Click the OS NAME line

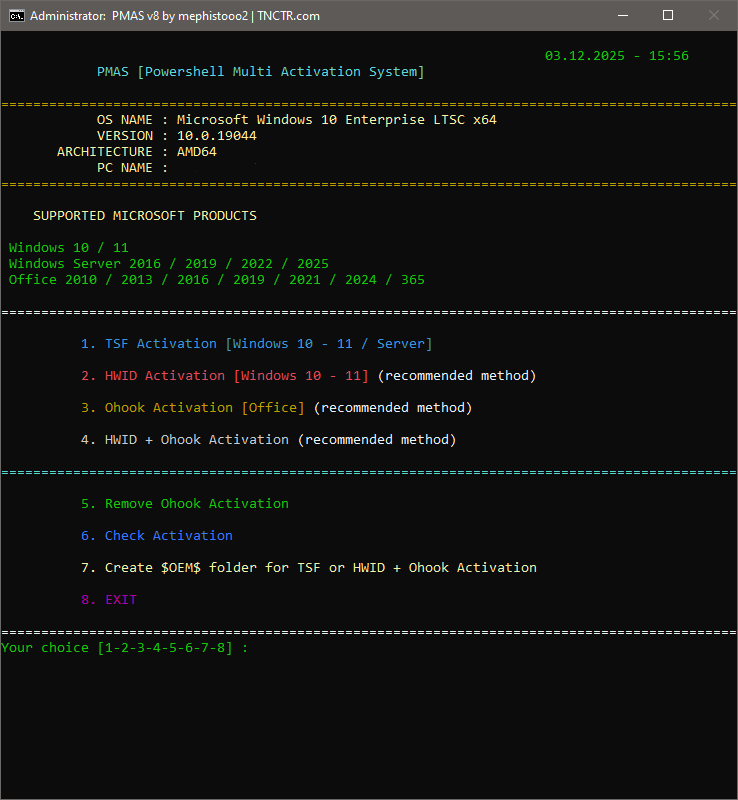[297, 120]
